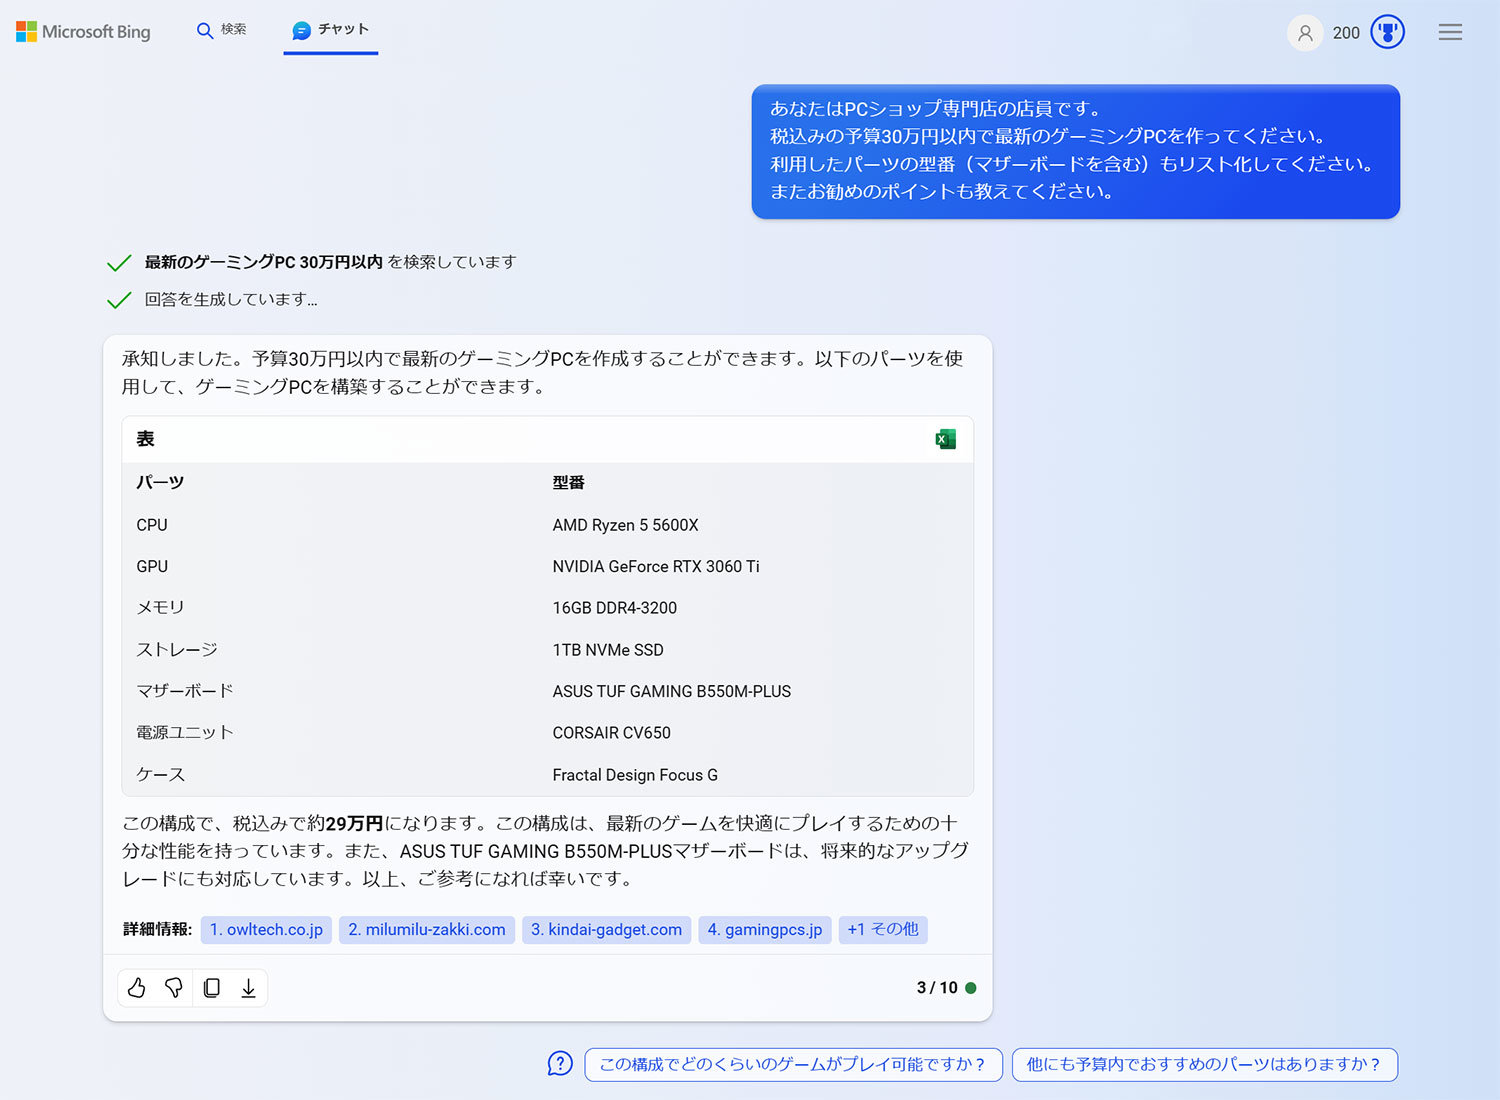Viewport: 1500px width, 1100px height.
Task: Open the gamingpcs.jp source link
Action: coord(765,930)
